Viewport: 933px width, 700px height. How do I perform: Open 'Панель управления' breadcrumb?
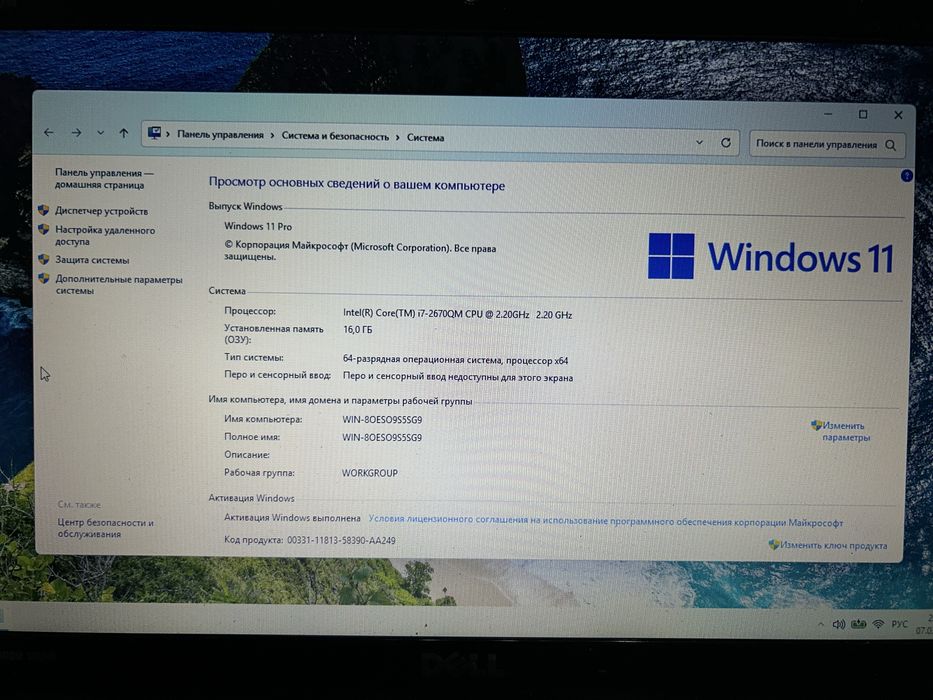pyautogui.click(x=220, y=135)
